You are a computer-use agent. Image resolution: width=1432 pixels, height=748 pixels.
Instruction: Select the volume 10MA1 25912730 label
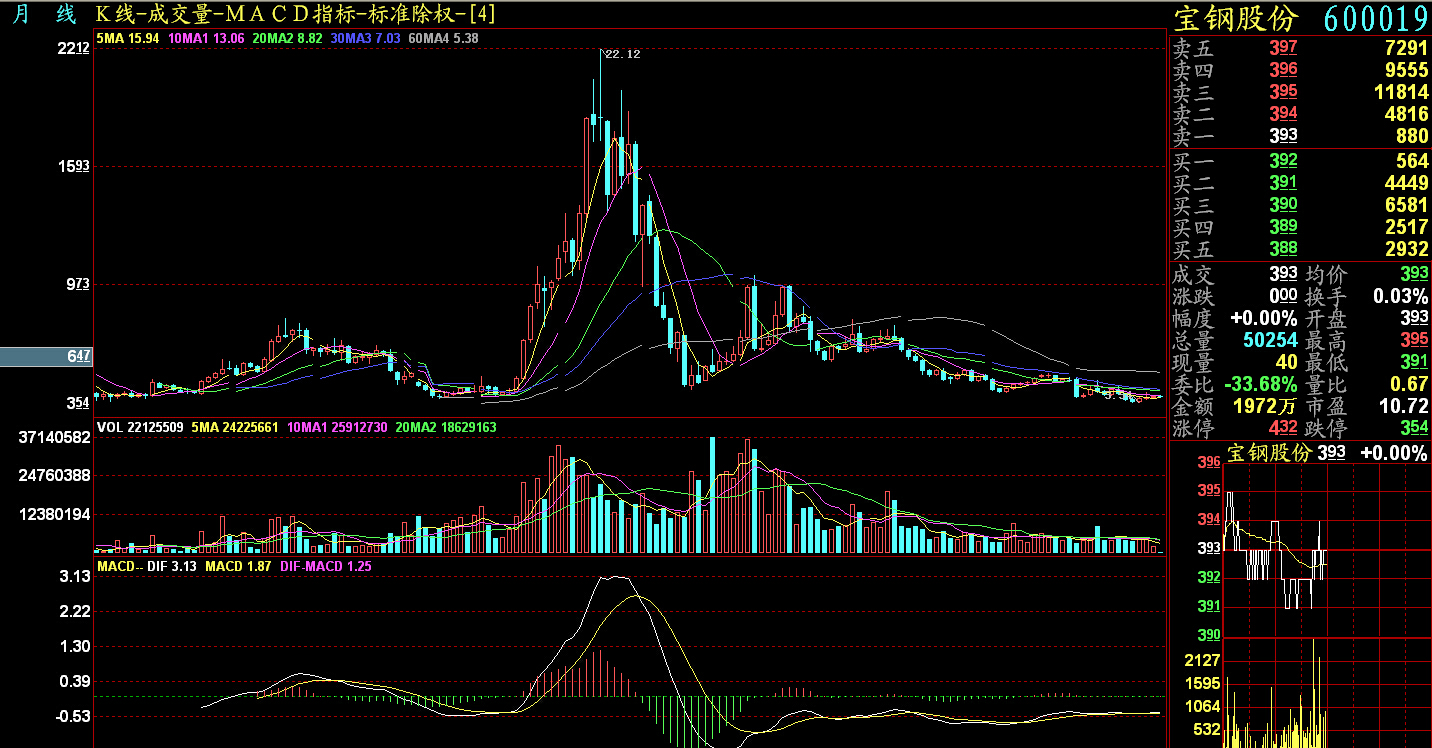click(337, 427)
